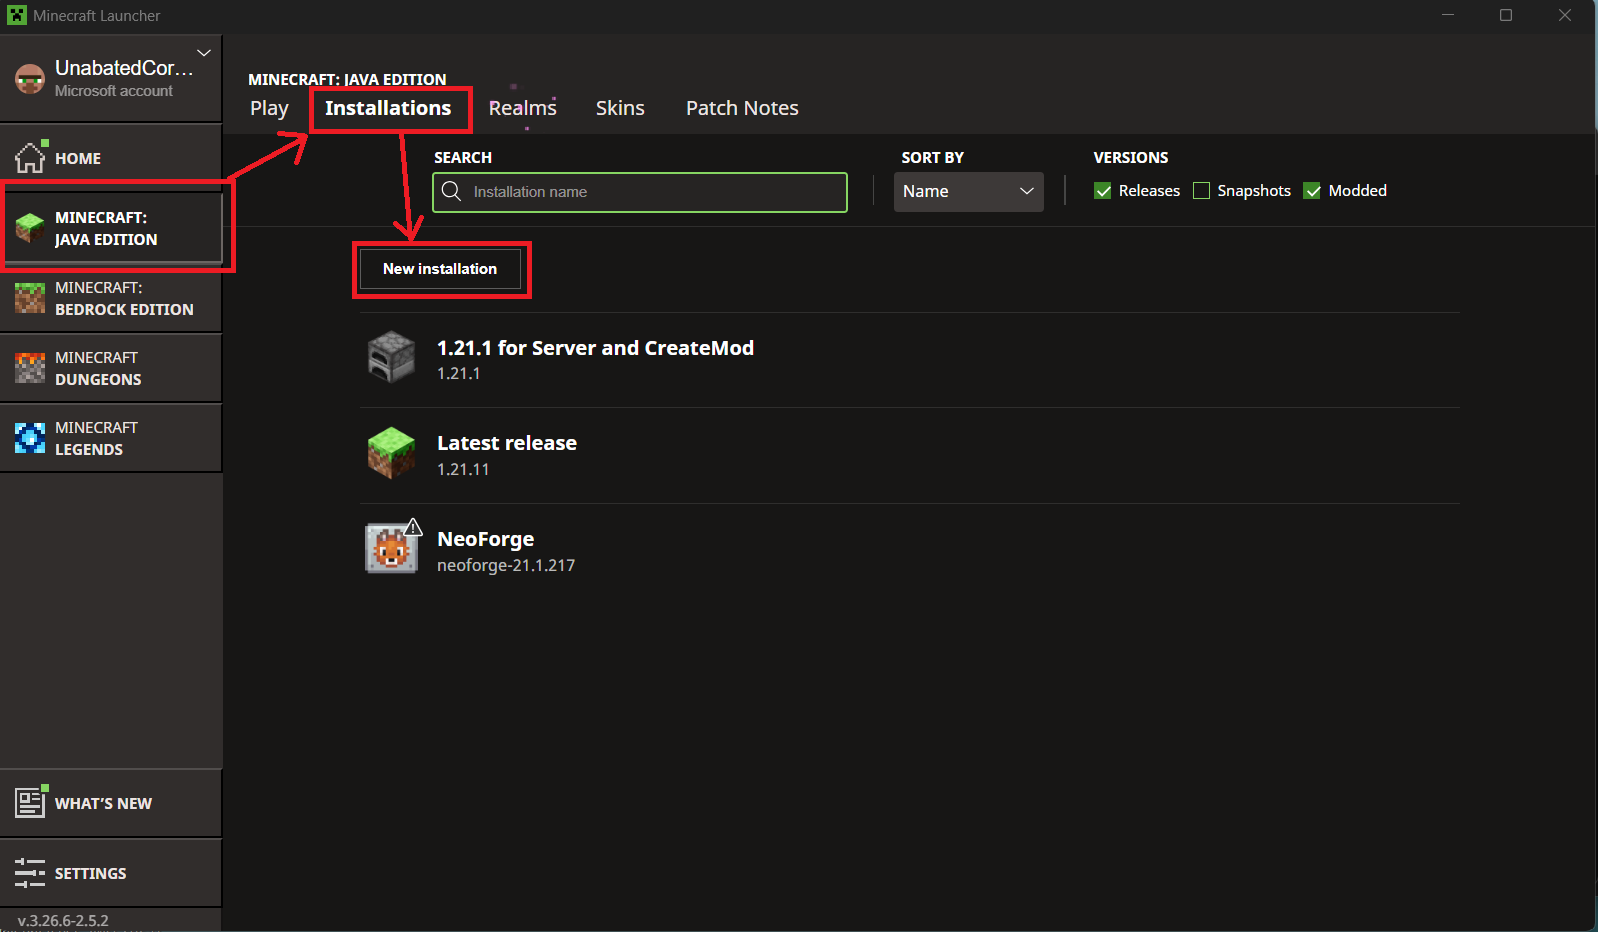Screen dimensions: 1598x932
Task: Click the 1.21.11 version text
Action: (x=463, y=469)
